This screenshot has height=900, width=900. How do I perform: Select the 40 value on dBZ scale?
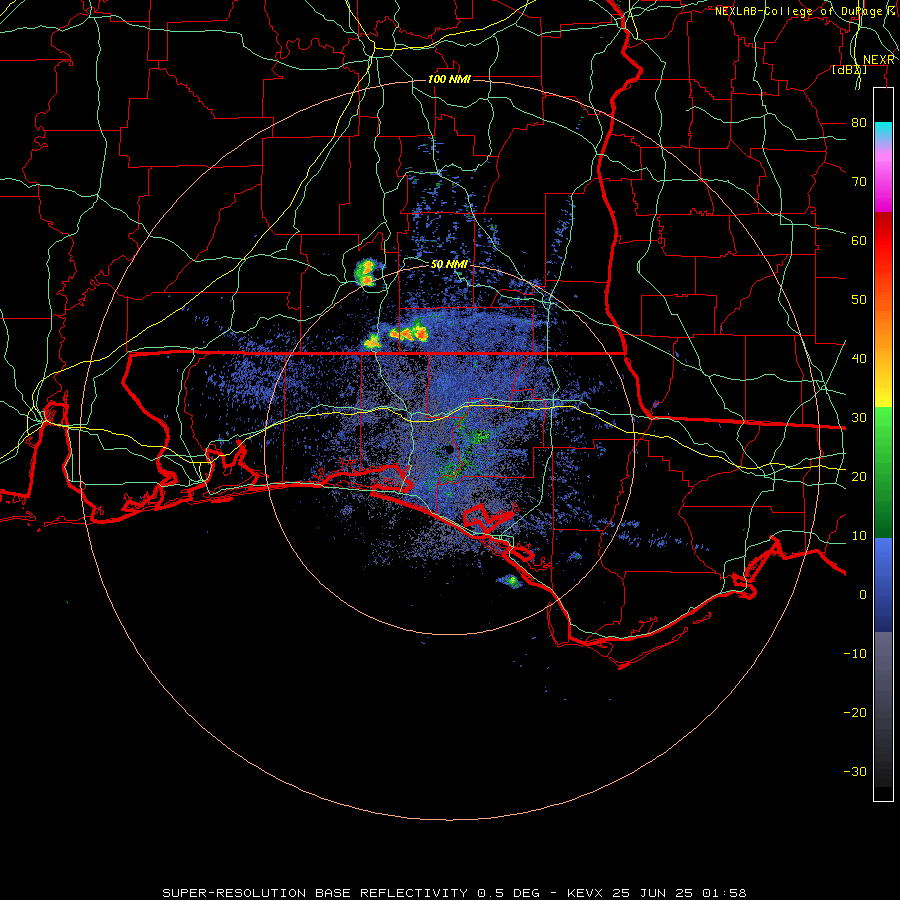point(859,359)
